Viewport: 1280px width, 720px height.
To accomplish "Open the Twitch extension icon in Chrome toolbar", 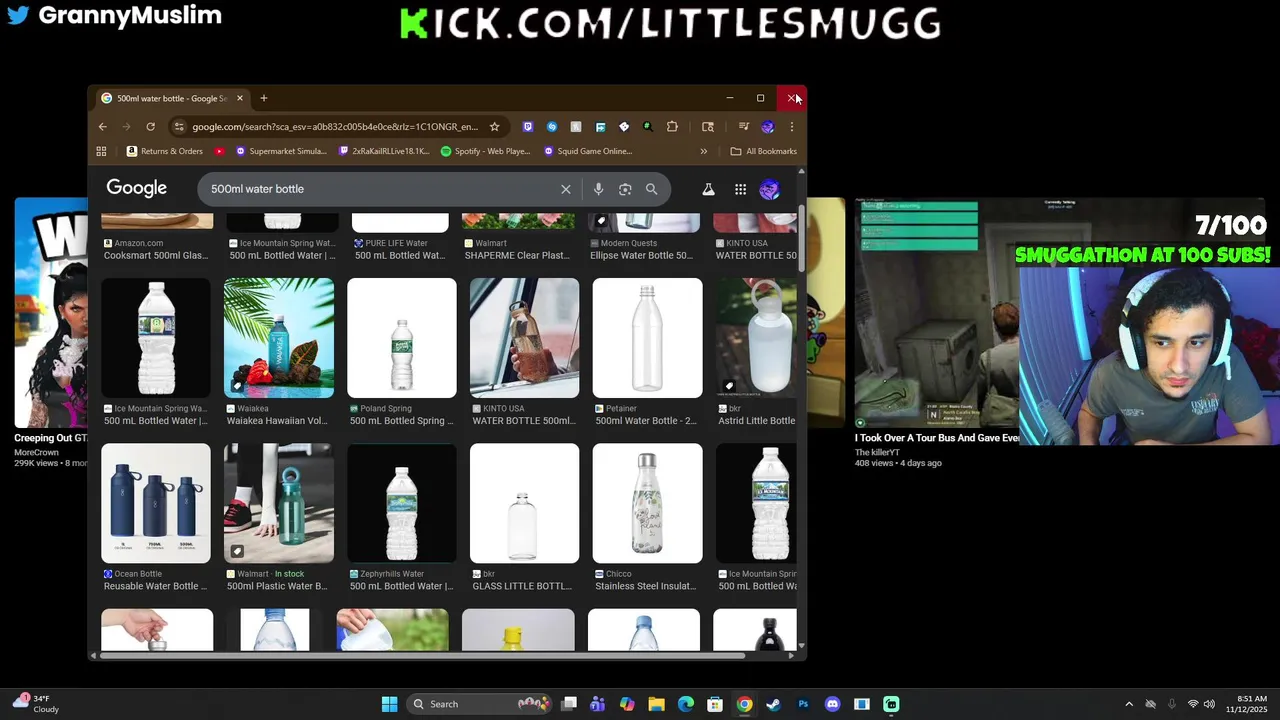I will point(528,127).
